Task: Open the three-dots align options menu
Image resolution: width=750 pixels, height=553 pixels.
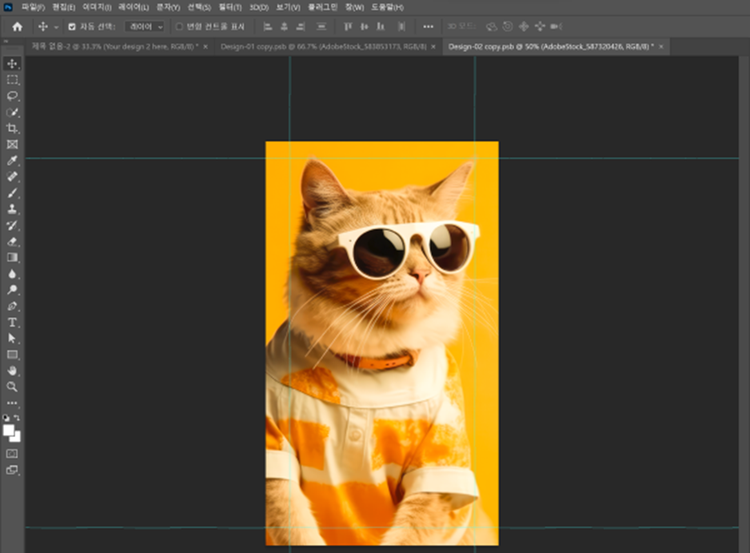Action: tap(429, 27)
